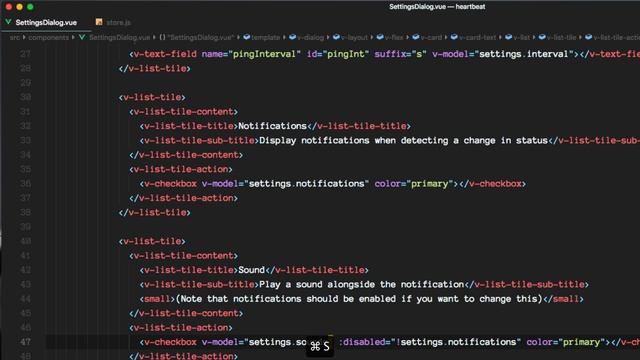The width and height of the screenshot is (640, 360).
Task: Click the "settings.notifications" v-model on line 36
Action: [x=306, y=184]
